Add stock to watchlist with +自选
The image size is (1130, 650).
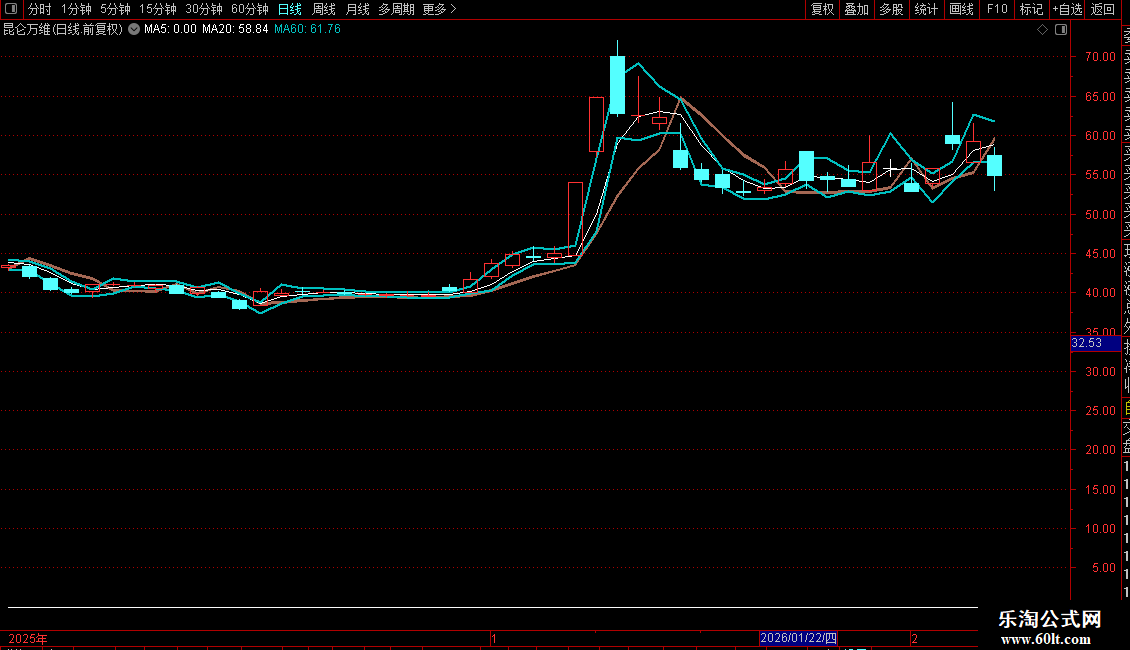click(1067, 9)
